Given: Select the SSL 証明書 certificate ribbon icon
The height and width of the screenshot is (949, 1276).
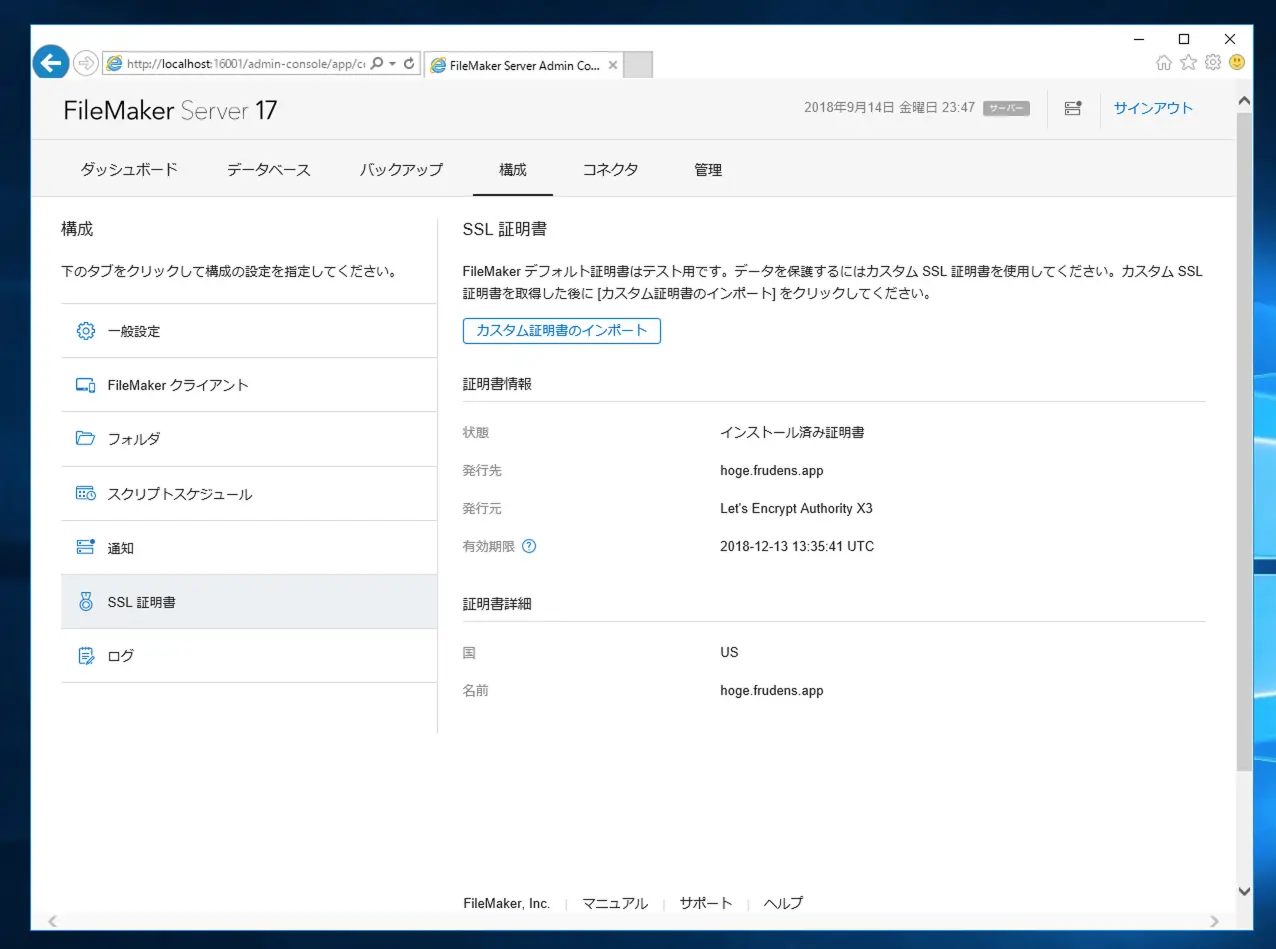Looking at the screenshot, I should tap(85, 601).
